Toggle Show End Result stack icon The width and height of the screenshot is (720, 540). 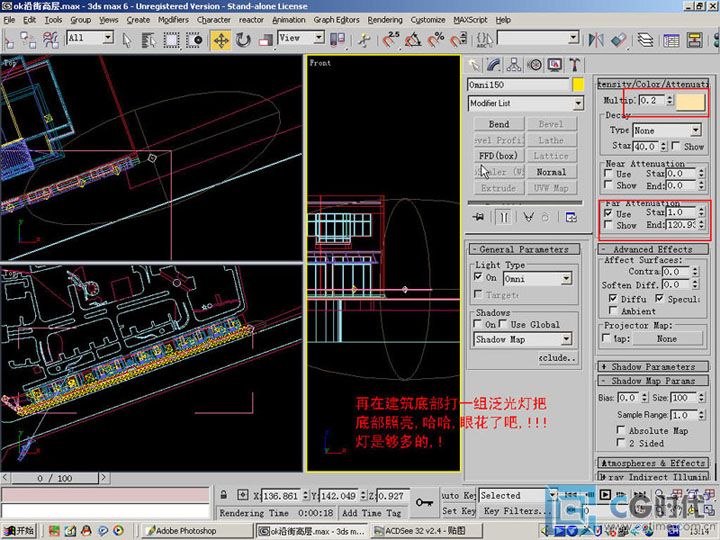(504, 217)
